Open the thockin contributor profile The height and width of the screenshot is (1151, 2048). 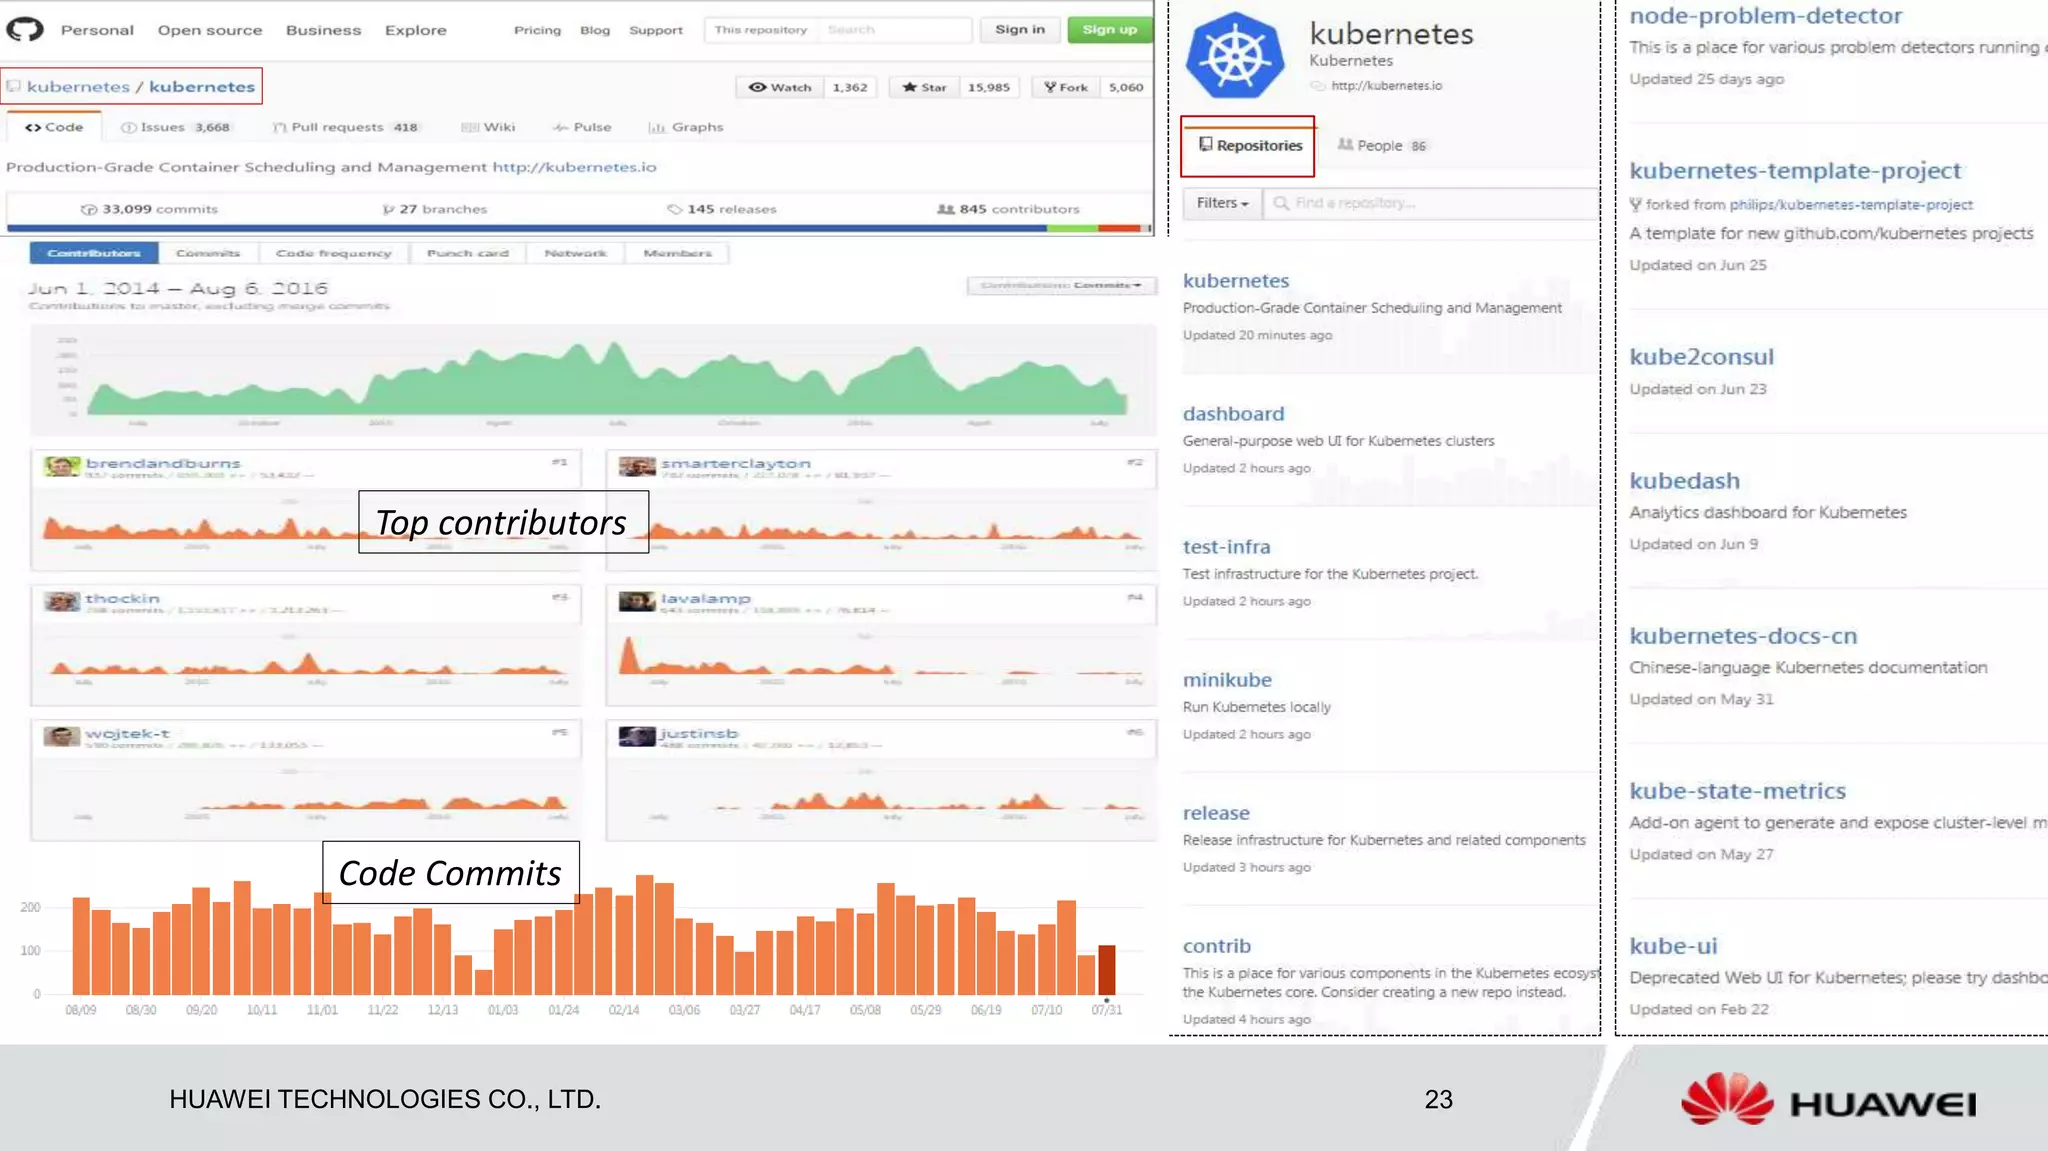122,598
